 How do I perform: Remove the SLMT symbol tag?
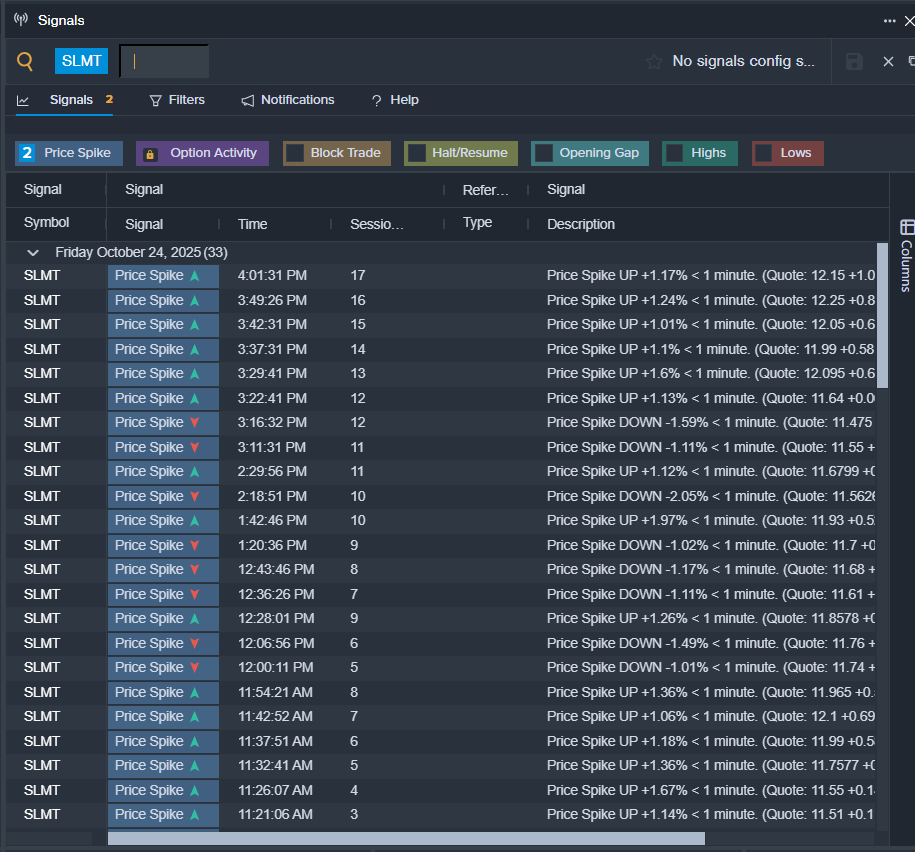(x=81, y=61)
